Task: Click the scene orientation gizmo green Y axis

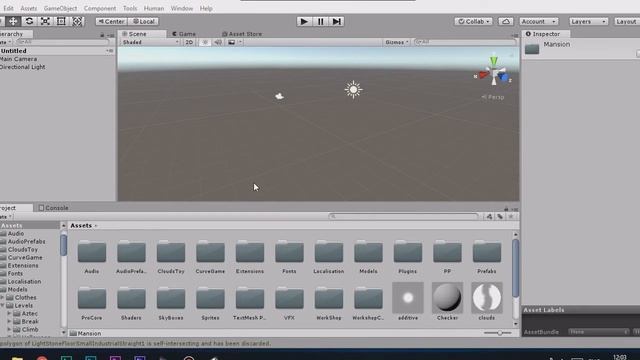Action: (x=494, y=61)
